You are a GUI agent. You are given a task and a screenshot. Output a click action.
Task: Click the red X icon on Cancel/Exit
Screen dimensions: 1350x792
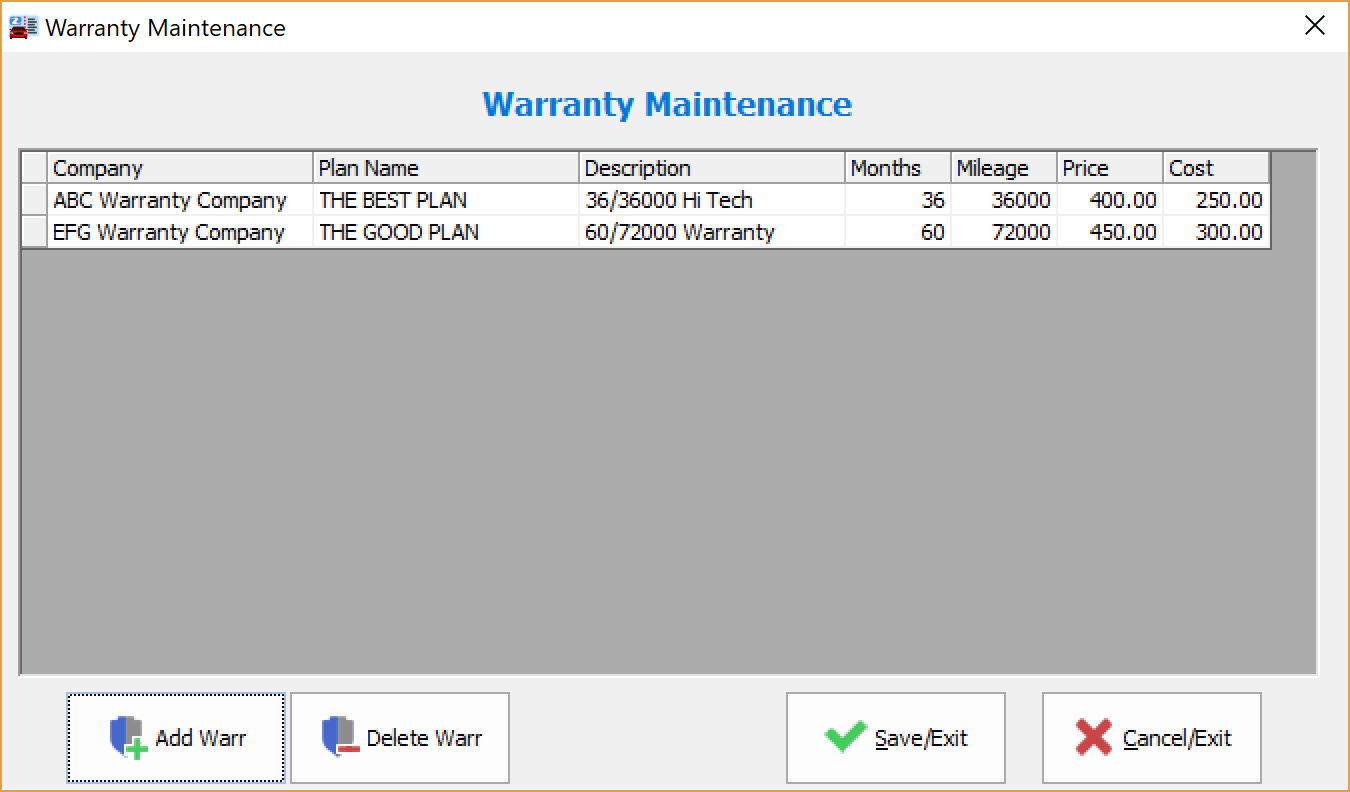(1095, 738)
